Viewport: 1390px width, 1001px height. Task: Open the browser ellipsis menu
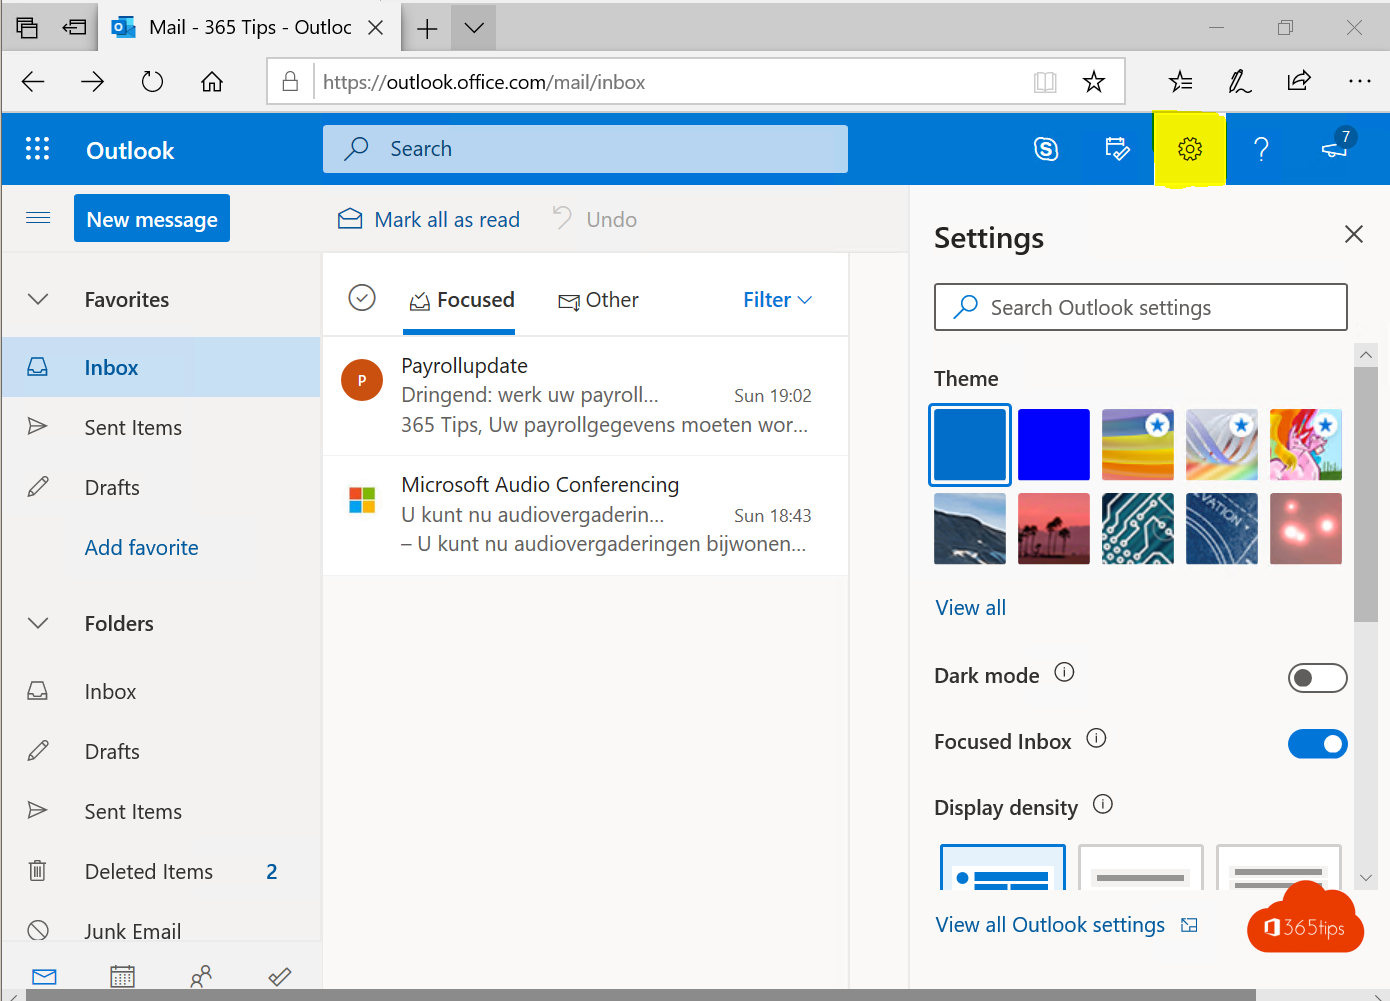click(x=1359, y=82)
